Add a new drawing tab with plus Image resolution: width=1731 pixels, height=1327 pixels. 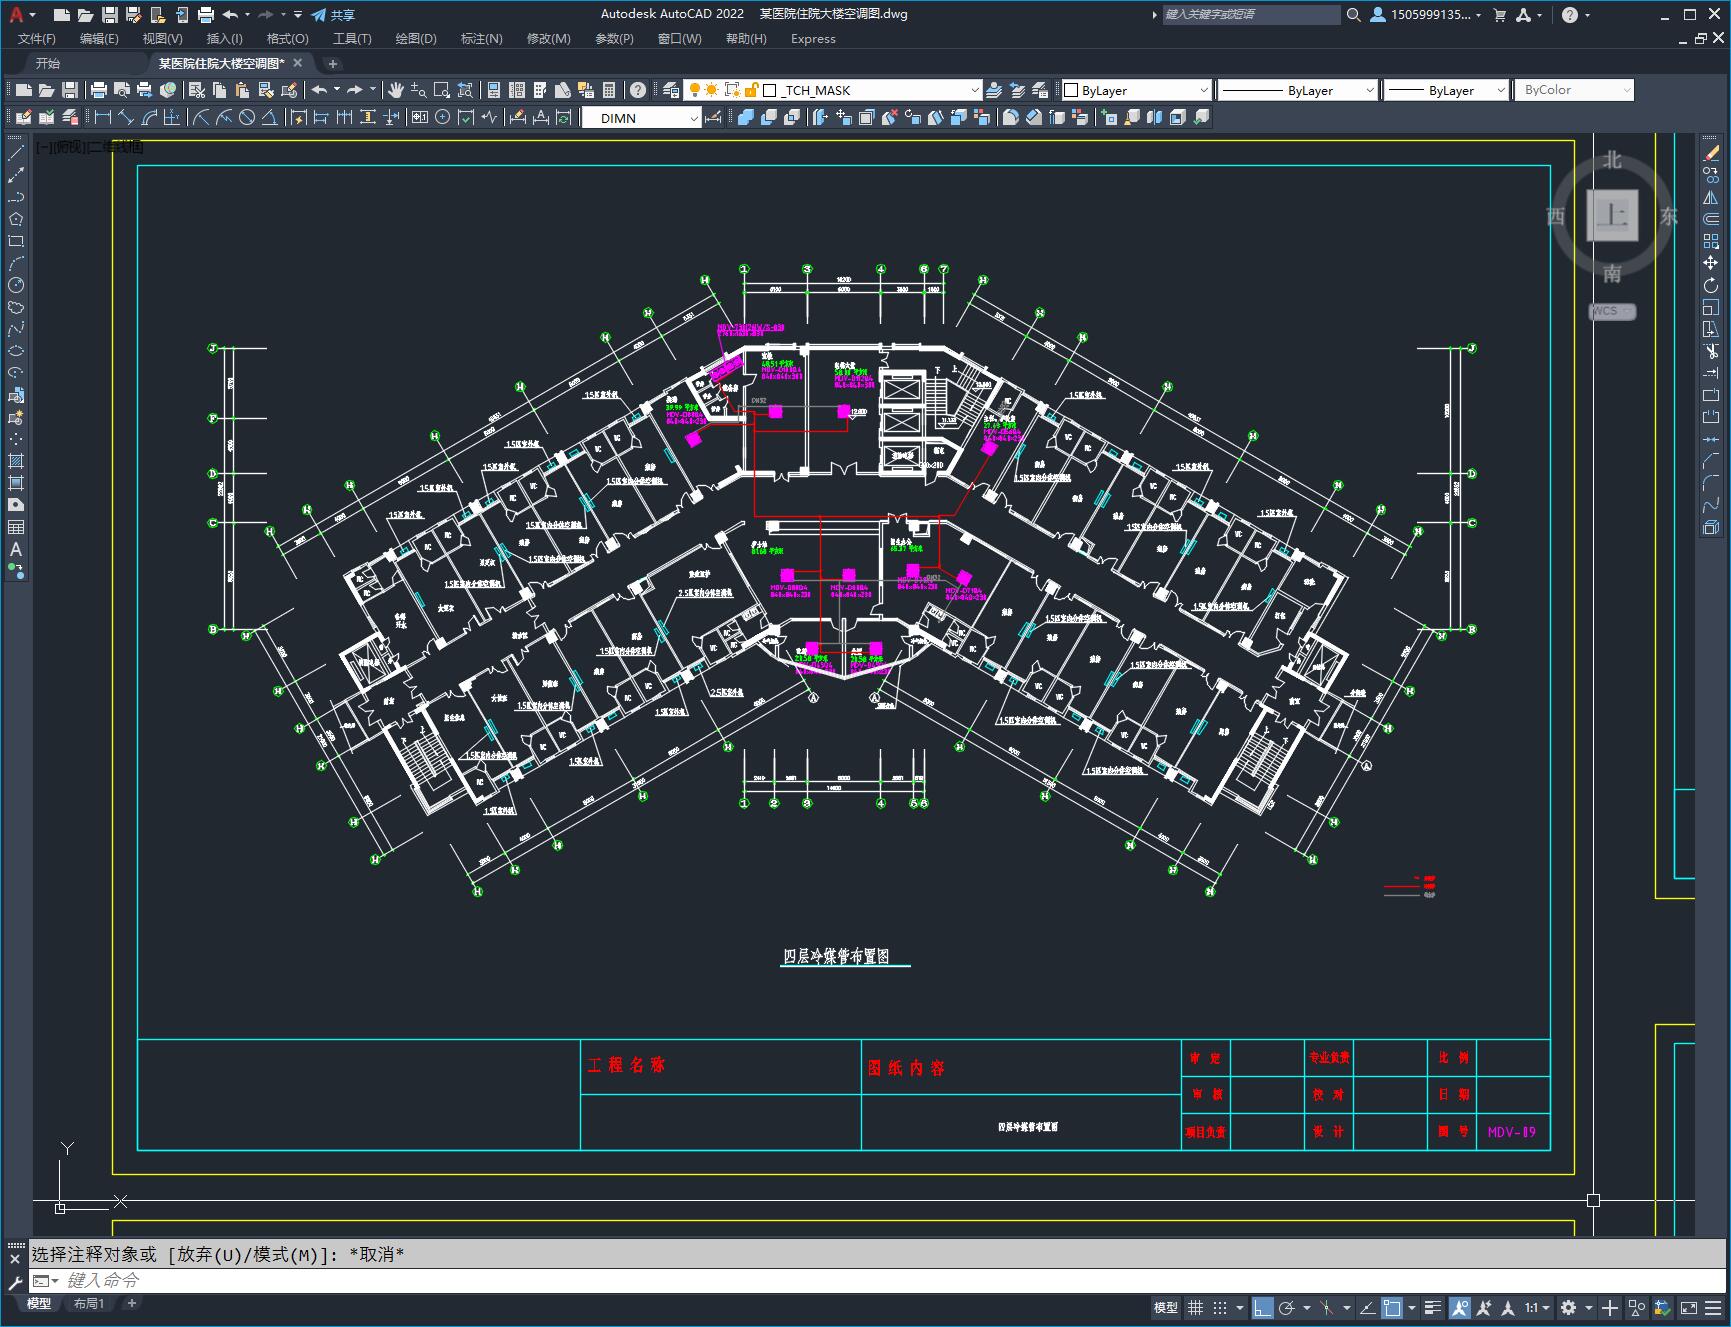click(x=333, y=63)
